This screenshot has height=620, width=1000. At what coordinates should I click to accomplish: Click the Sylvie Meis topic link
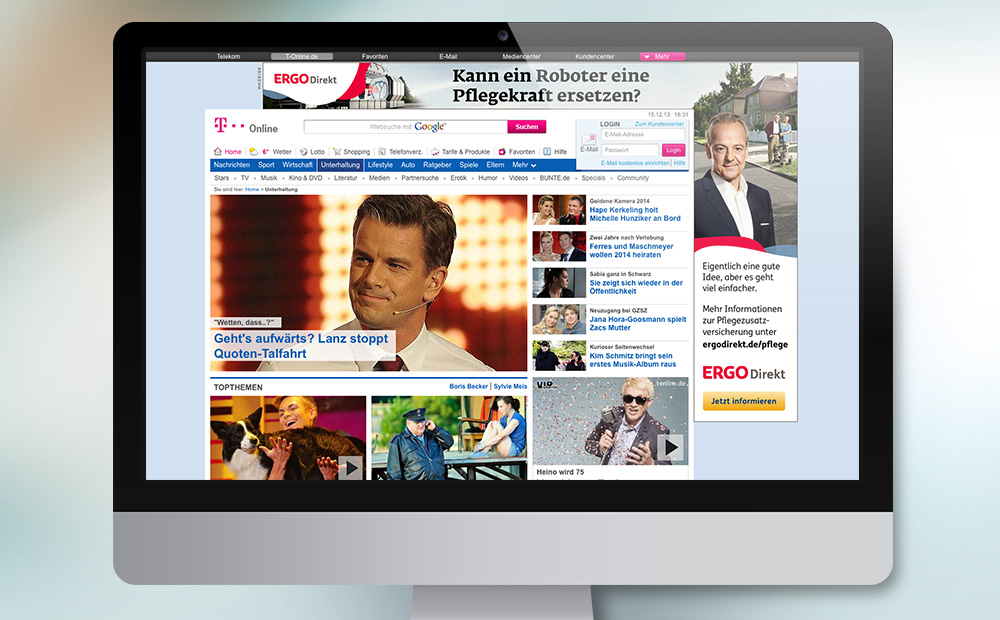pyautogui.click(x=510, y=387)
